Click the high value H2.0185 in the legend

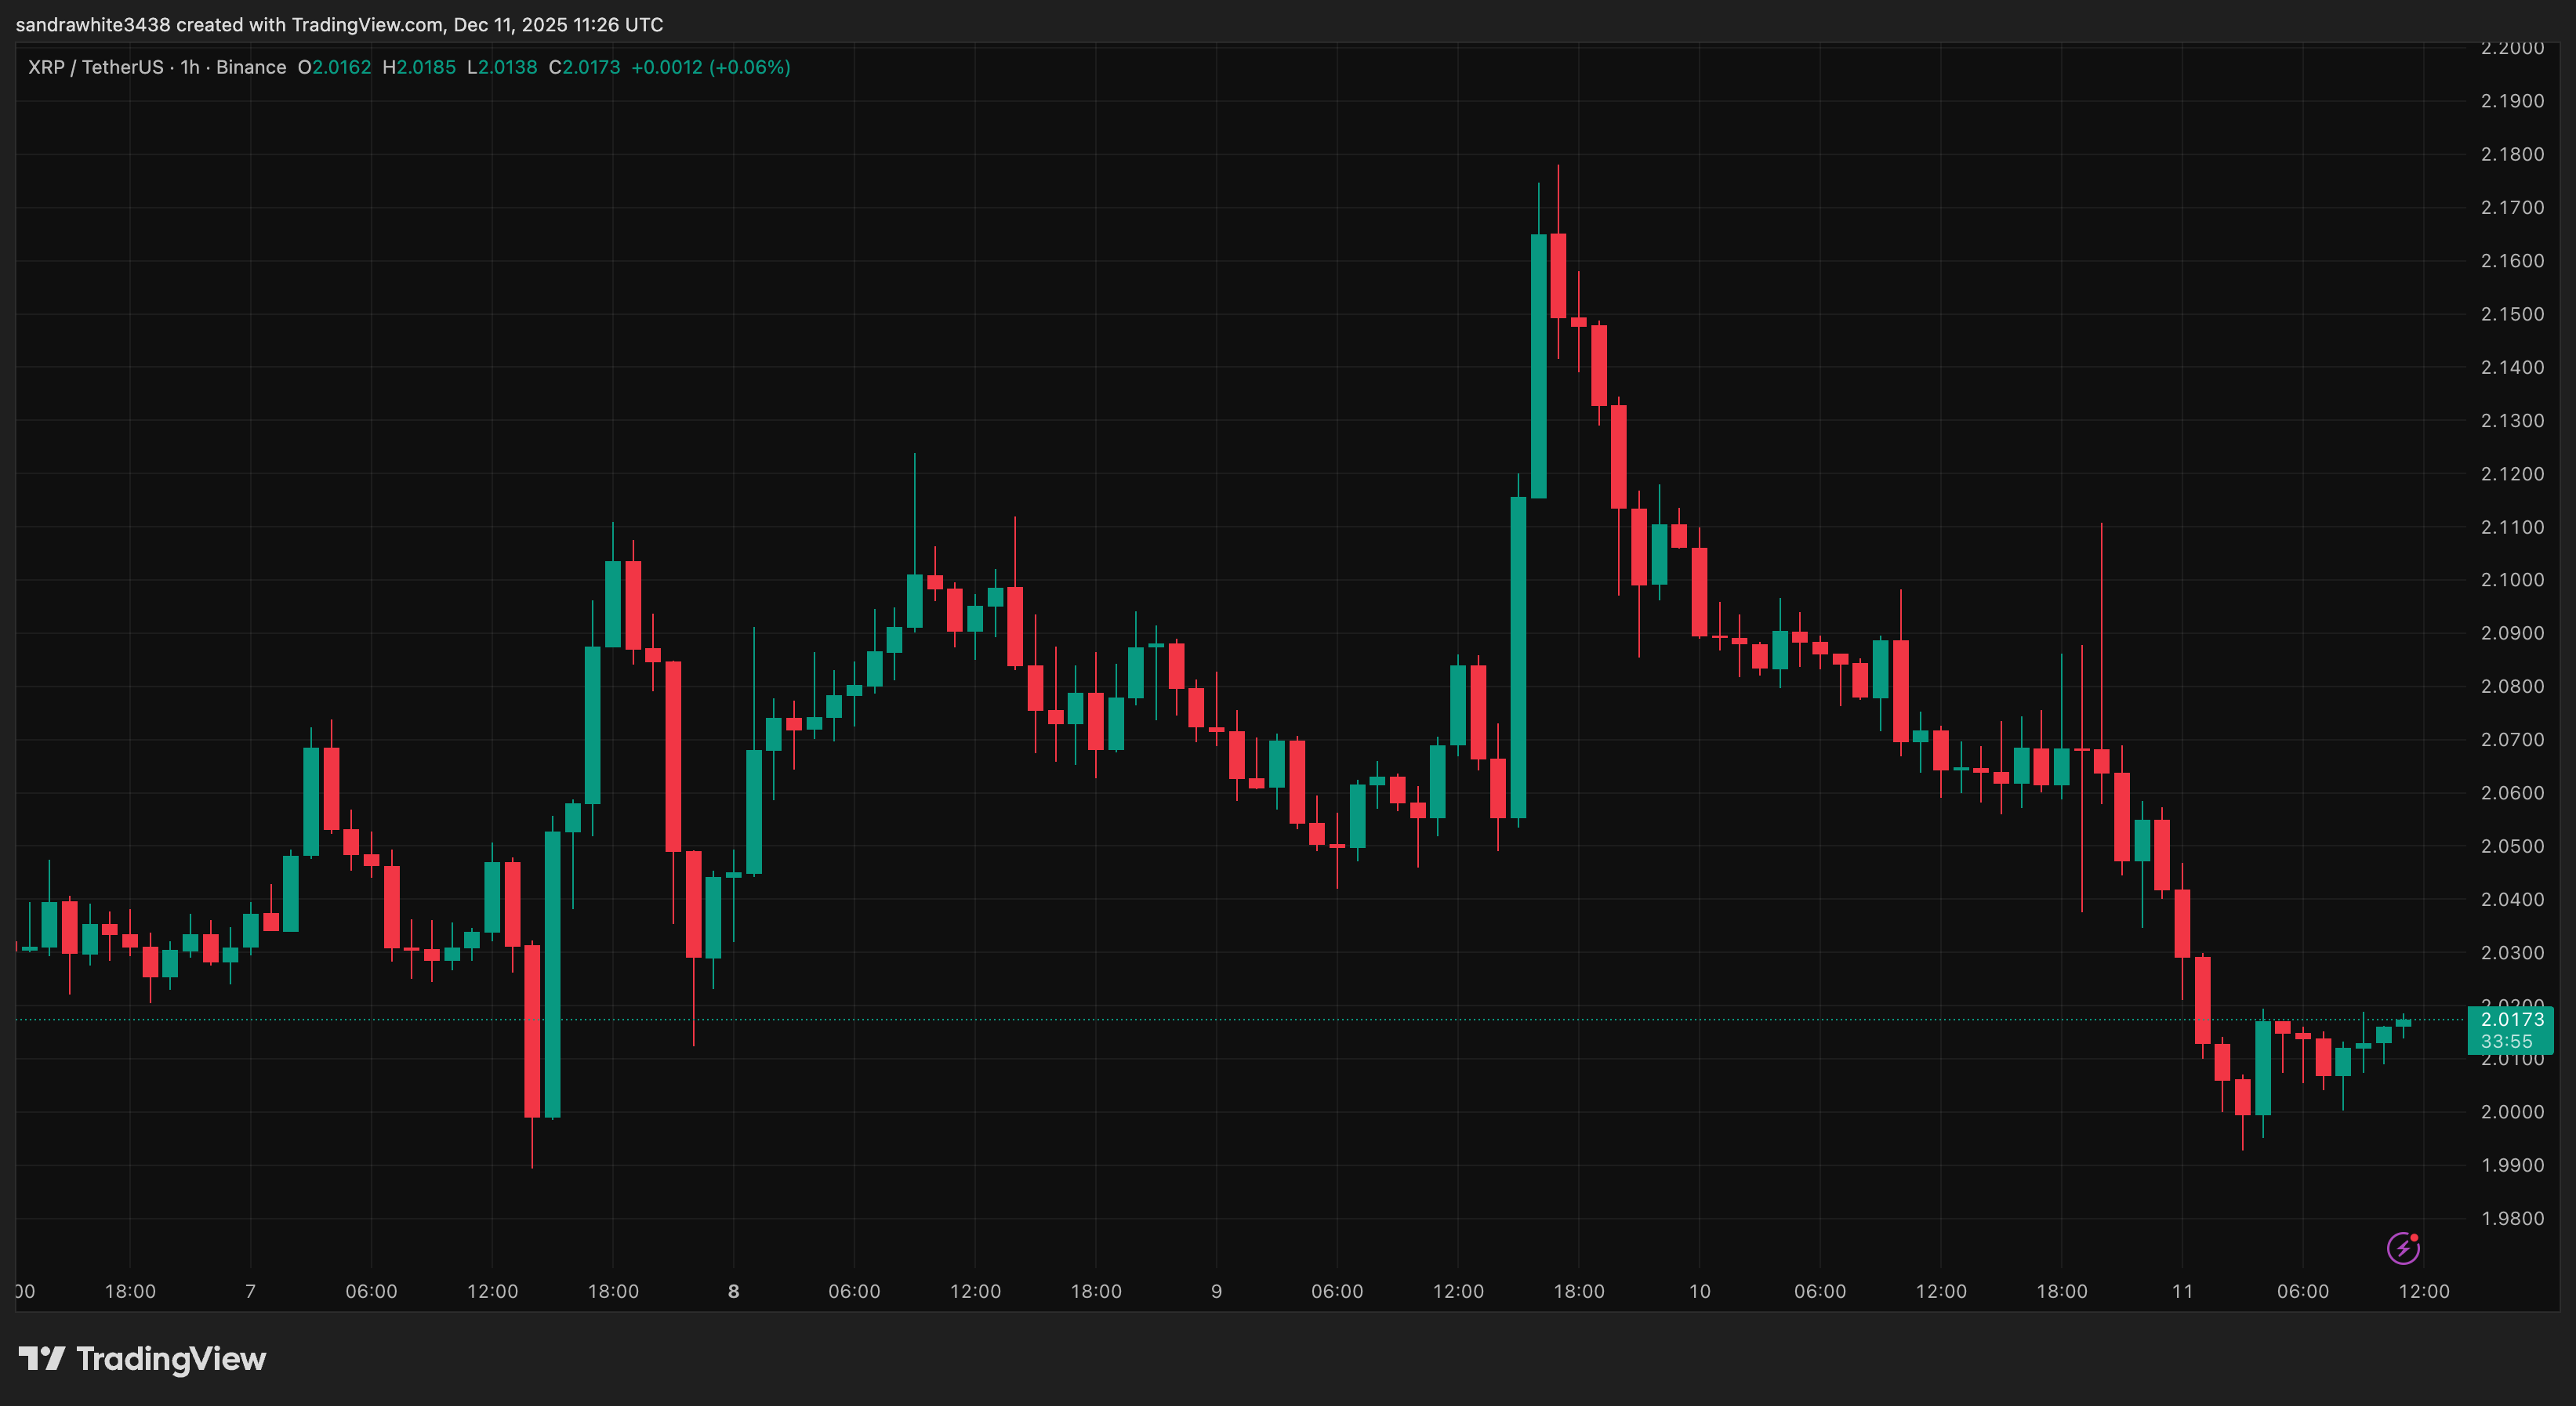pyautogui.click(x=420, y=67)
